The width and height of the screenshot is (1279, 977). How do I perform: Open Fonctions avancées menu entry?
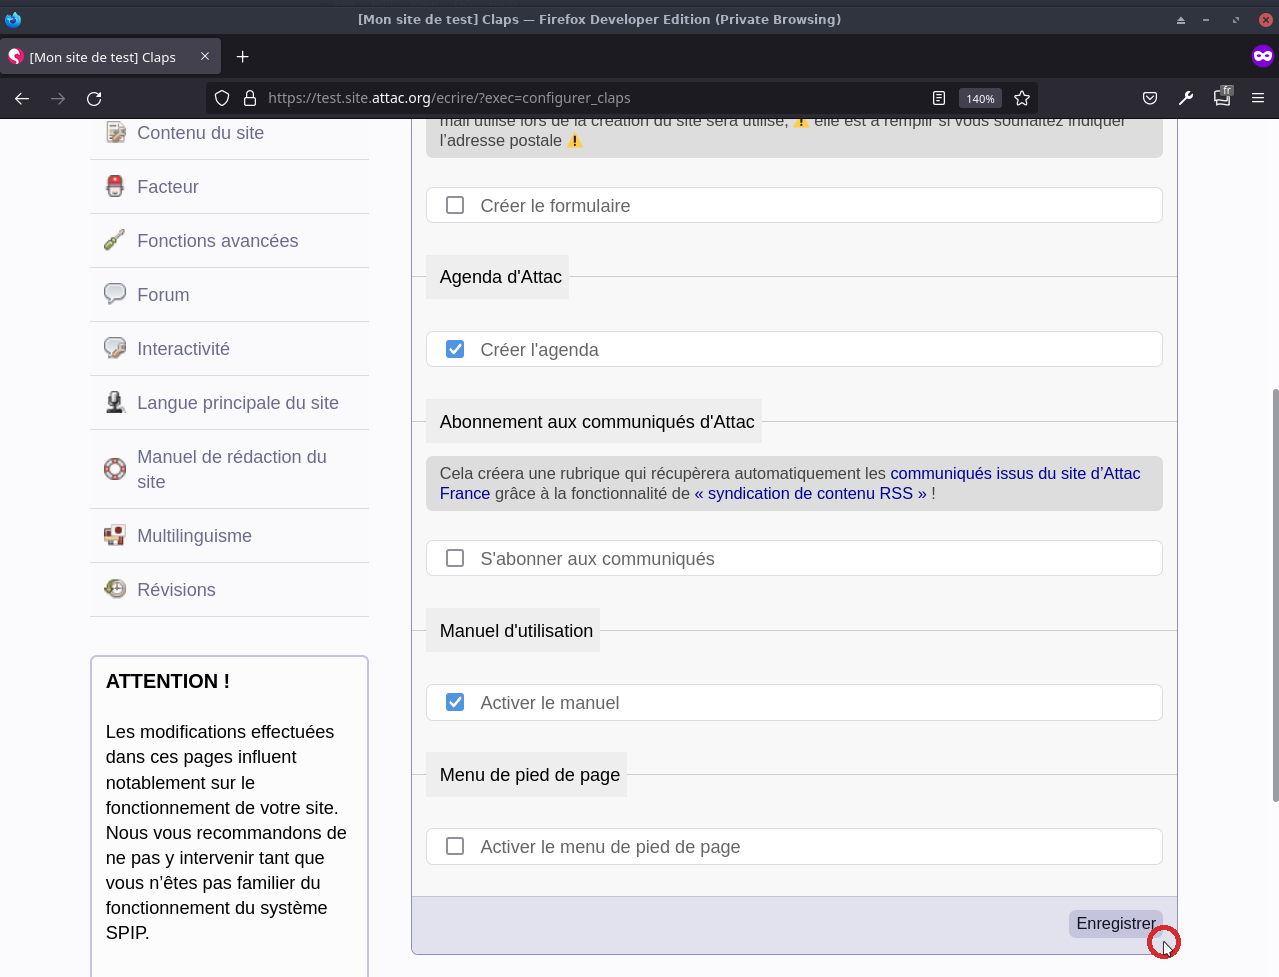tap(217, 241)
